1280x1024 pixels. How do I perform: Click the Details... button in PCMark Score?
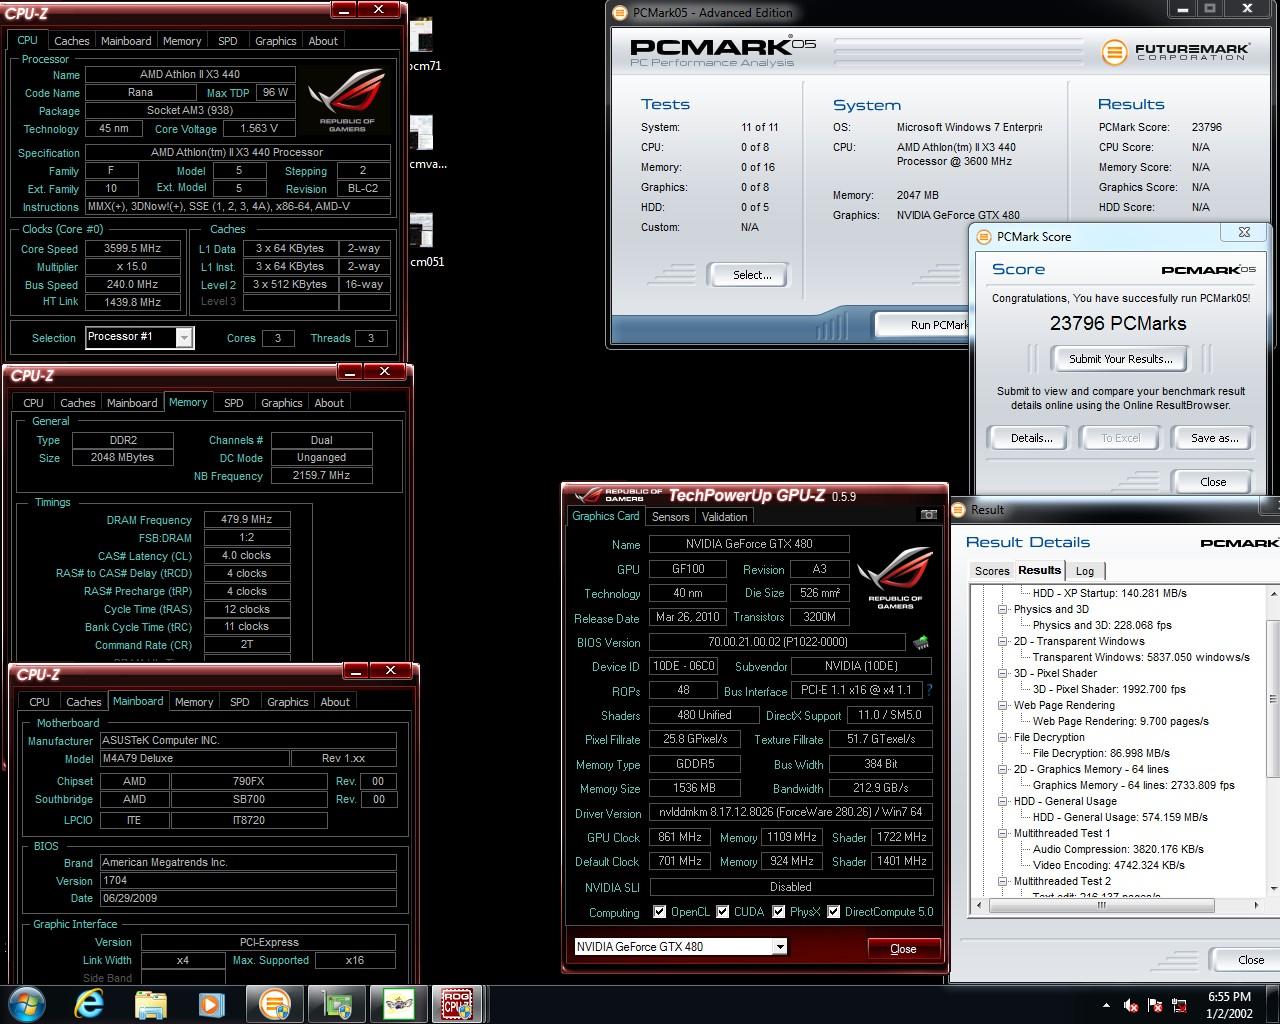tap(1031, 438)
